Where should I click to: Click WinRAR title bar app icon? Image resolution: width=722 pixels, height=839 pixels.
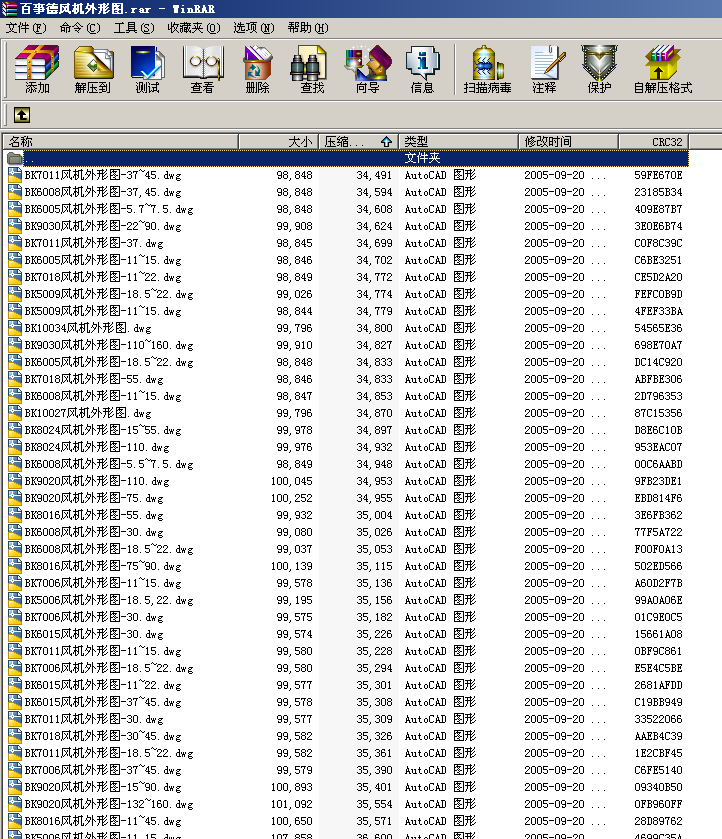pyautogui.click(x=9, y=9)
